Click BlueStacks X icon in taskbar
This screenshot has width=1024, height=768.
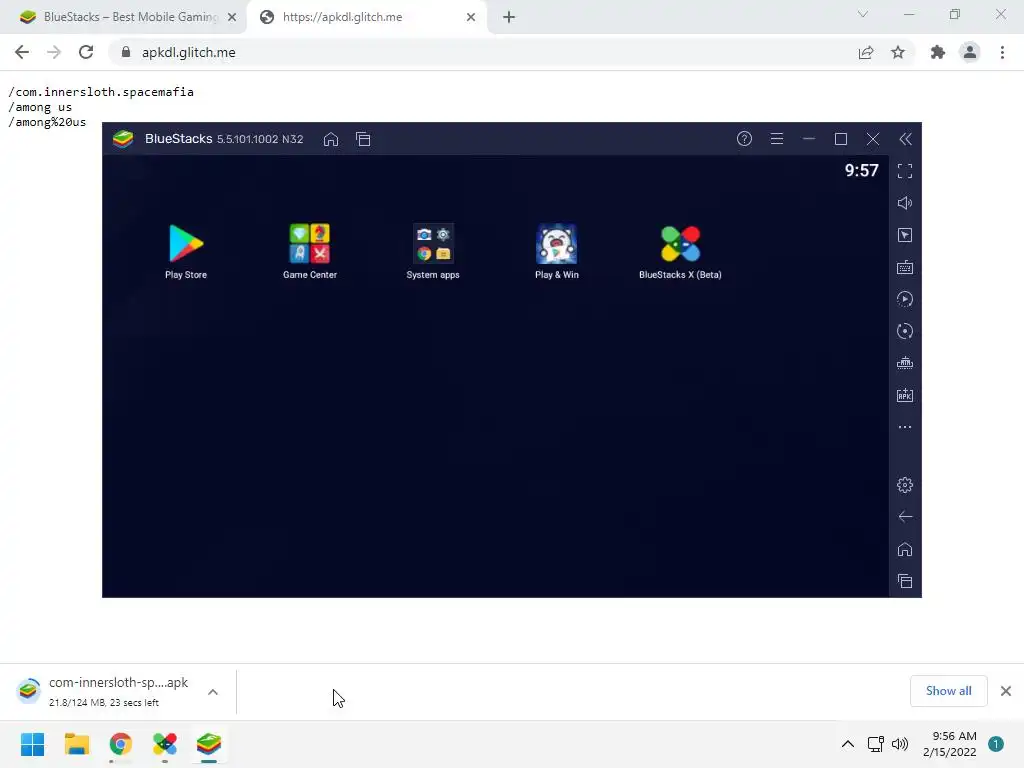click(x=165, y=744)
